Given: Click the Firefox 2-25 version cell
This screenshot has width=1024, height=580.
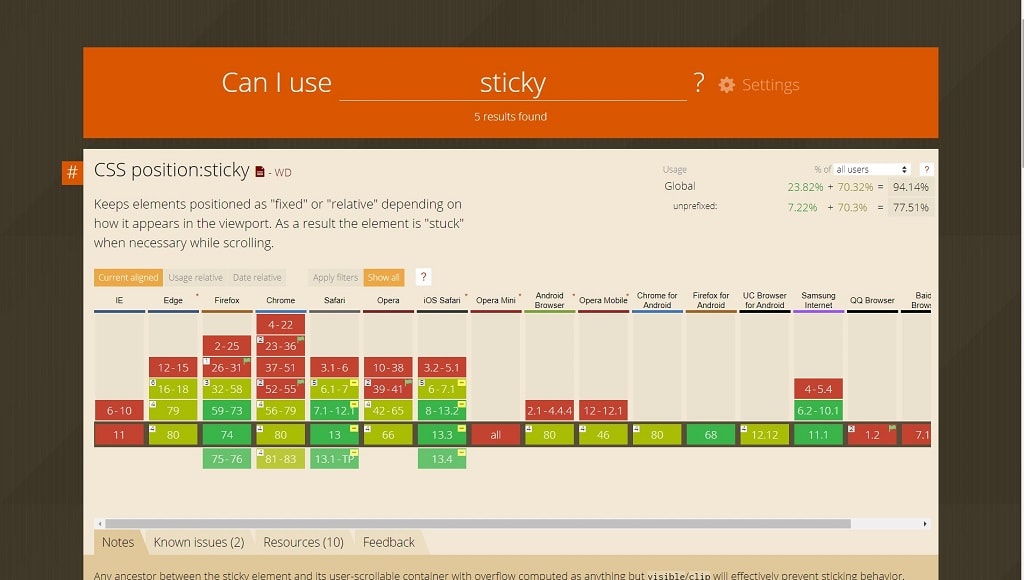Looking at the screenshot, I should [227, 346].
